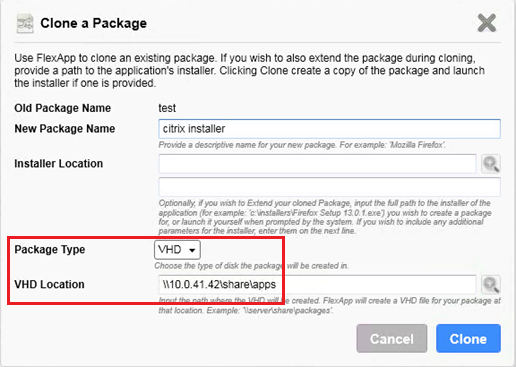
Task: Click the Installer Location label
Action: (58, 164)
